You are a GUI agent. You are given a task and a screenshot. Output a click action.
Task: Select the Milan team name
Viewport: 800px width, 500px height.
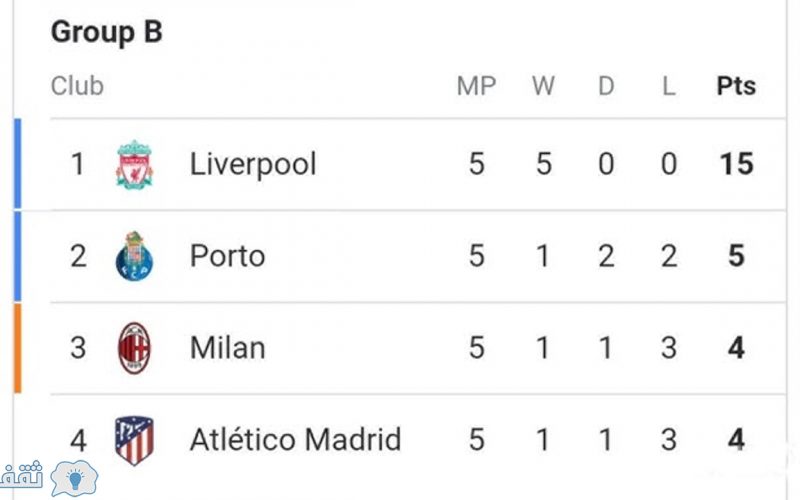coord(228,348)
